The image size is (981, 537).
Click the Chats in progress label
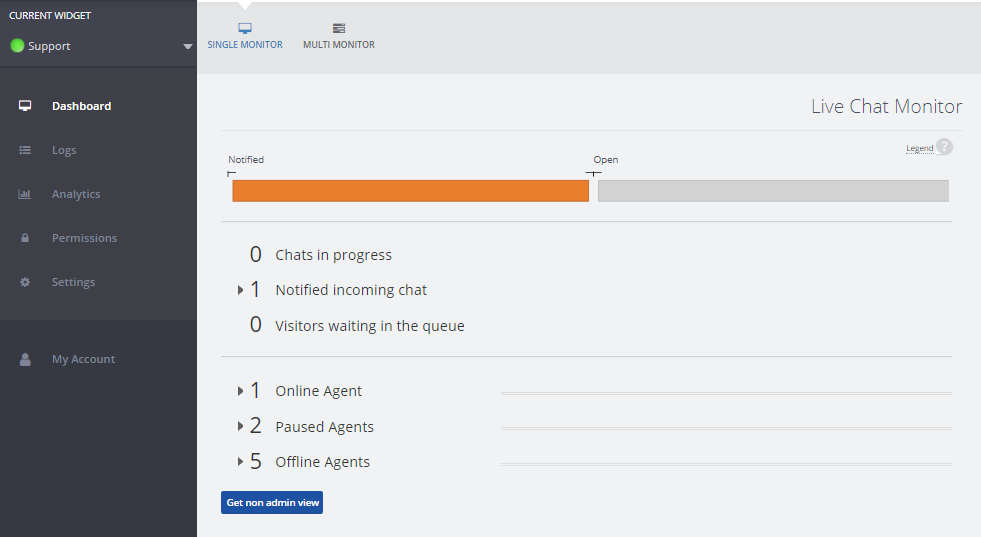point(333,255)
